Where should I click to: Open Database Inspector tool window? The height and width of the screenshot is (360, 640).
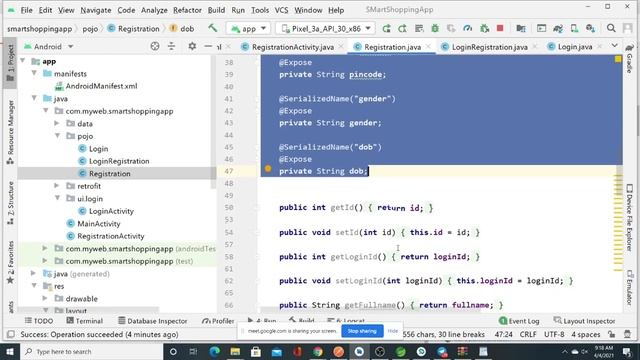point(152,321)
